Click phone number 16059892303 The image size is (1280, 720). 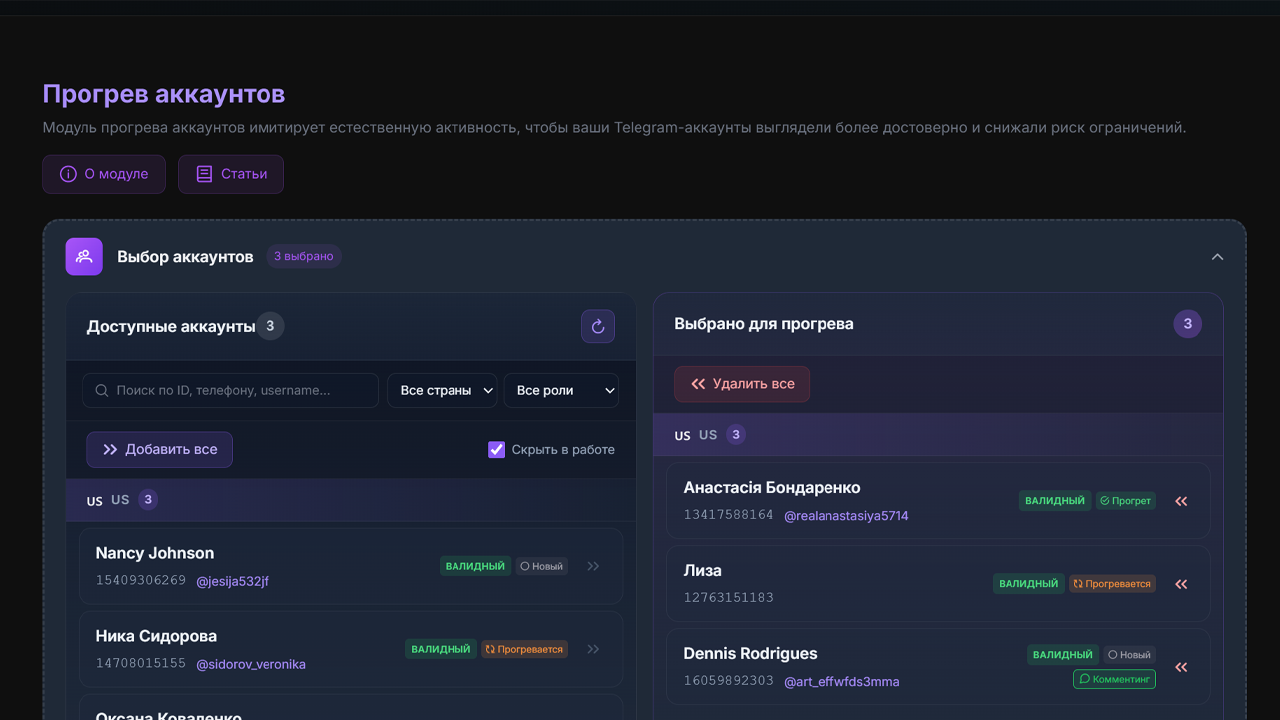[729, 681]
